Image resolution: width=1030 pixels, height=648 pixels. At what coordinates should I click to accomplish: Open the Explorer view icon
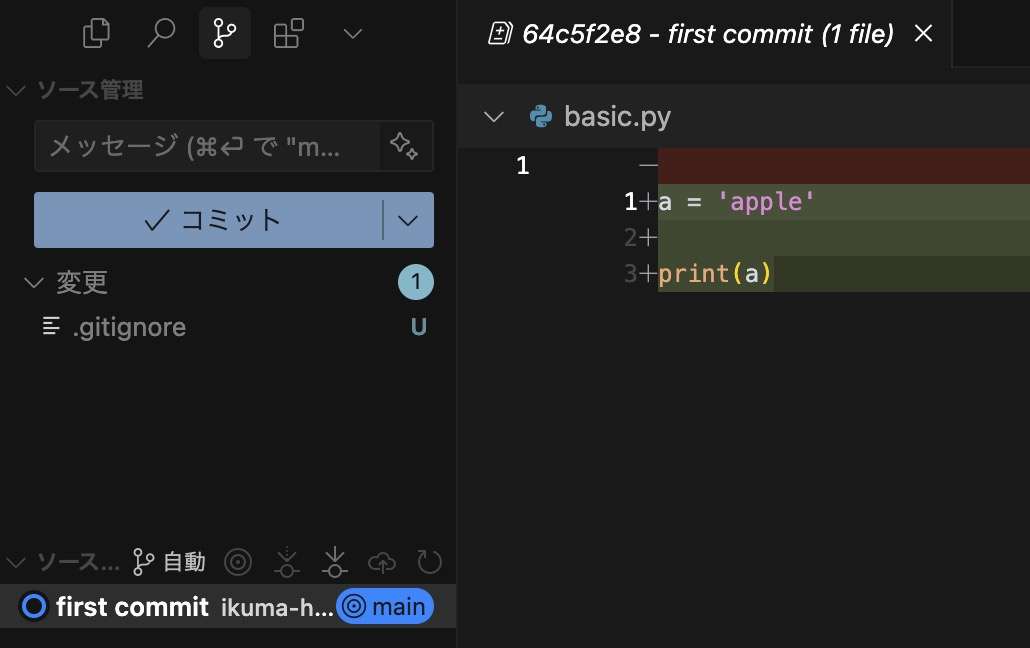tap(96, 33)
